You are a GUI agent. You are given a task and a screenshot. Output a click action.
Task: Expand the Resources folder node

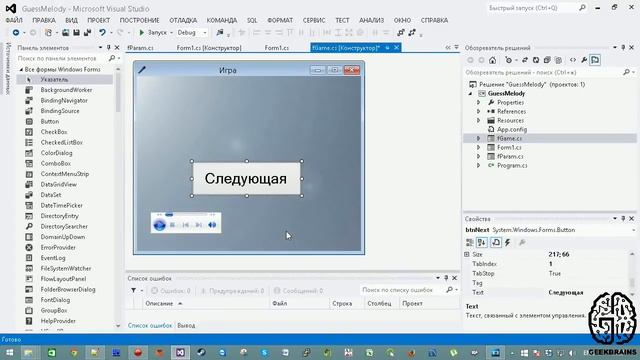point(478,120)
